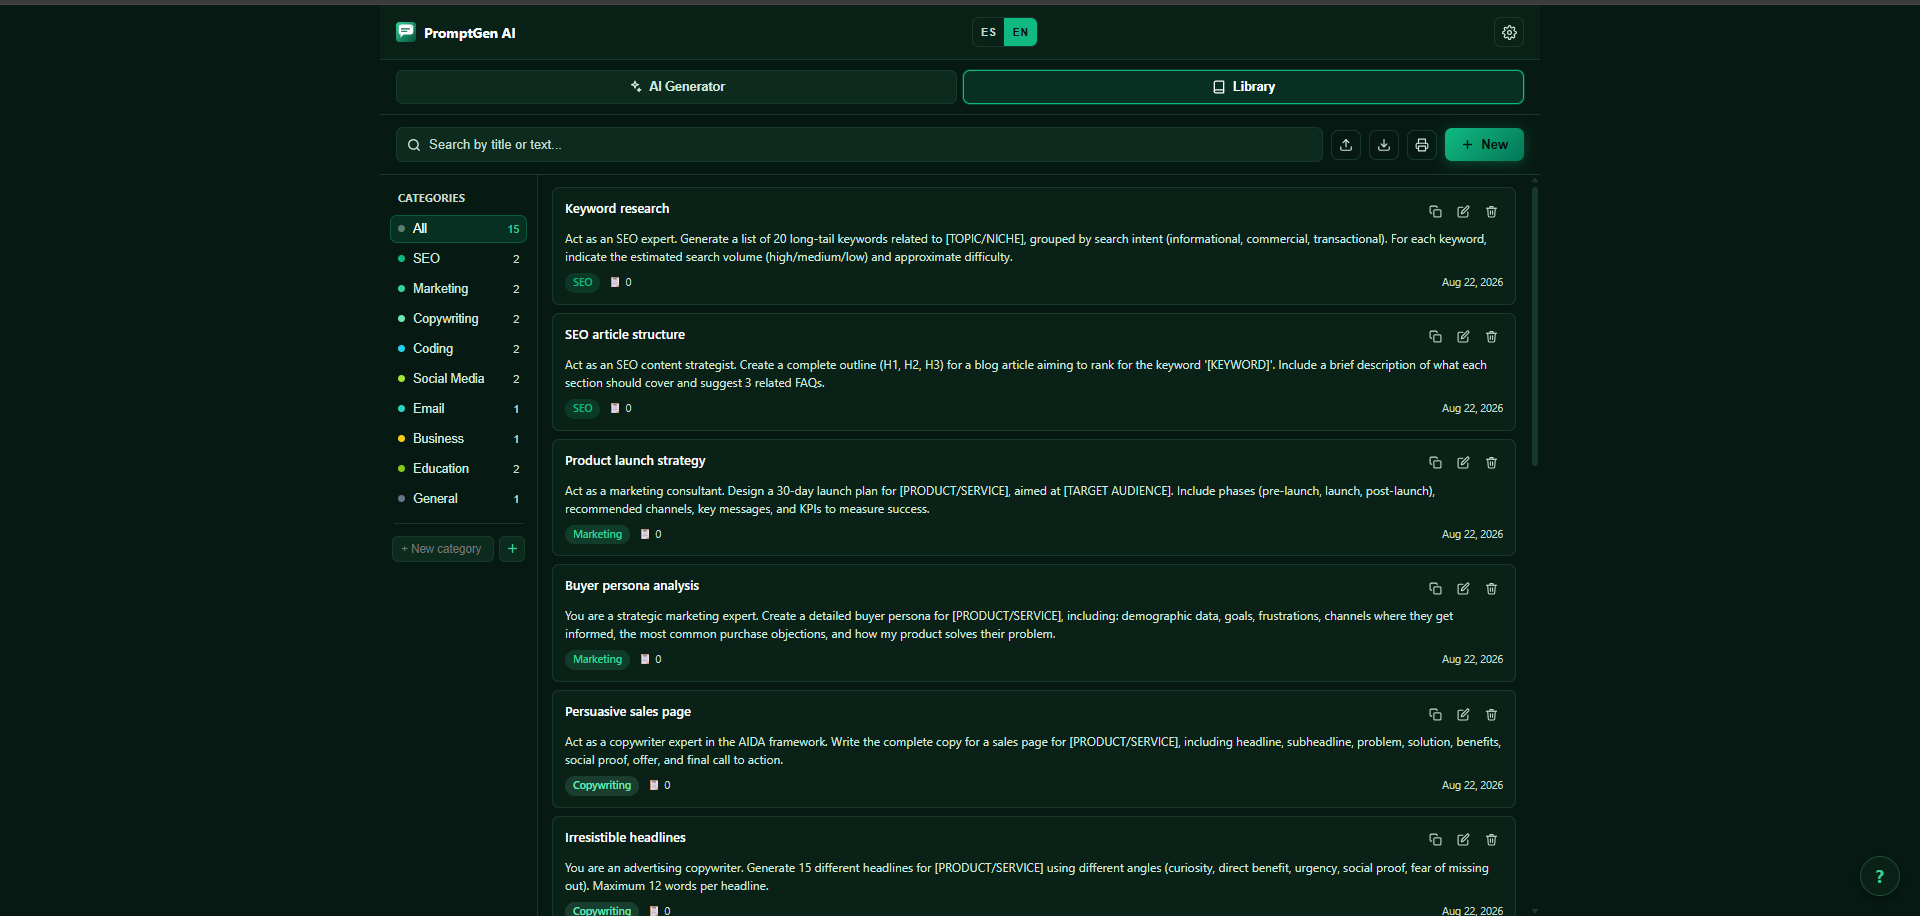
Task: Edit the Persuasive sales page prompt
Action: (1463, 715)
